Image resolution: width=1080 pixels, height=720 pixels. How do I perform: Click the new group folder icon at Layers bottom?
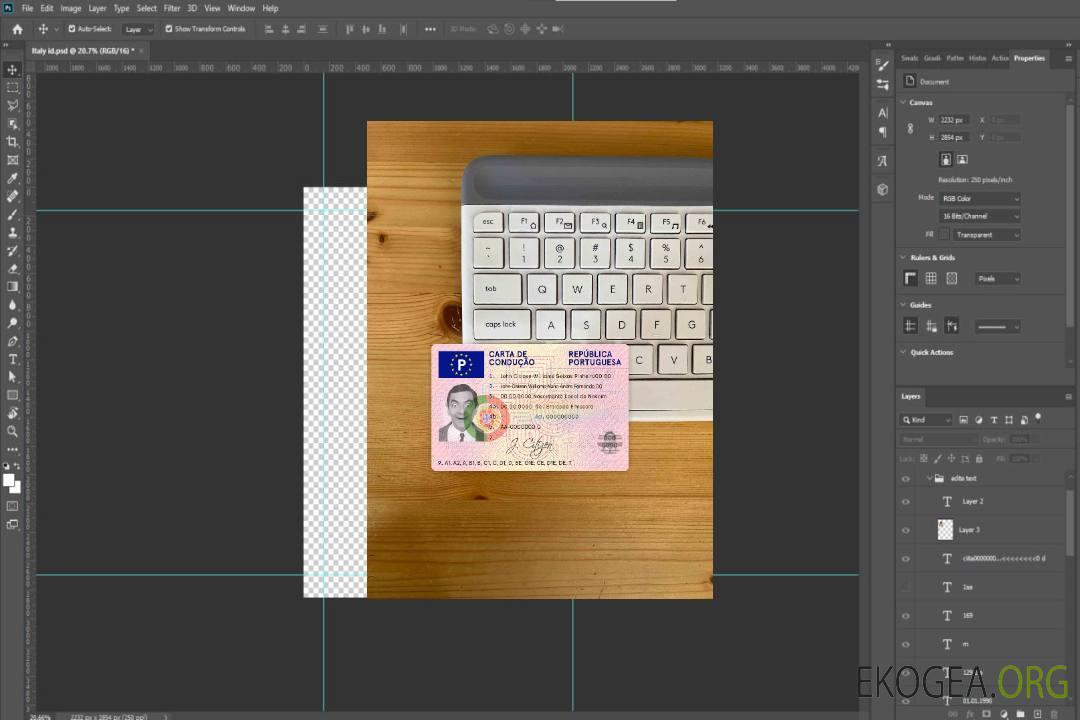click(x=1020, y=714)
